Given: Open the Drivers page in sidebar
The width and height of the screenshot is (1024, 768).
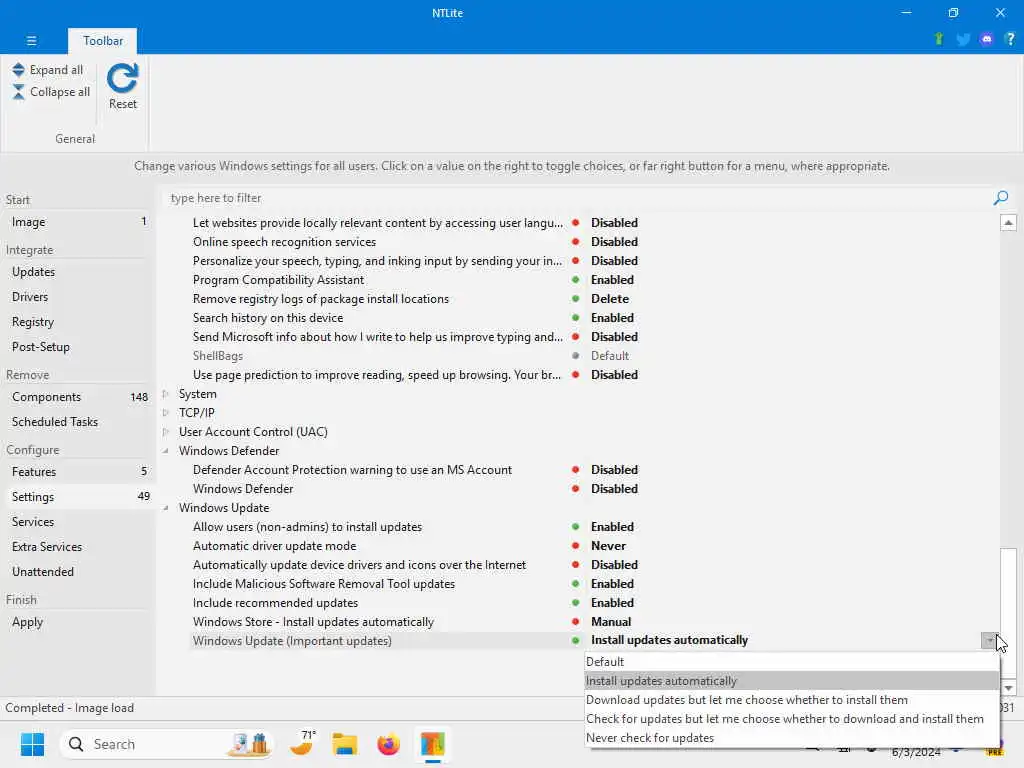Looking at the screenshot, I should pos(30,296).
